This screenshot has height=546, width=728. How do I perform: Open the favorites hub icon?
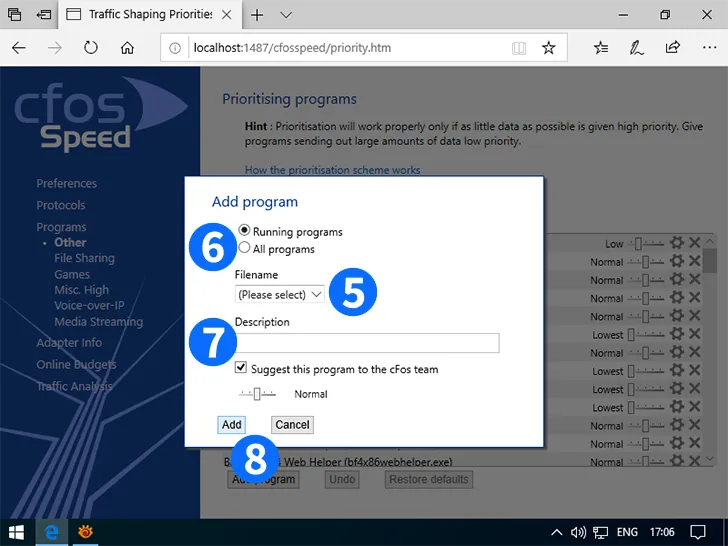coord(601,47)
